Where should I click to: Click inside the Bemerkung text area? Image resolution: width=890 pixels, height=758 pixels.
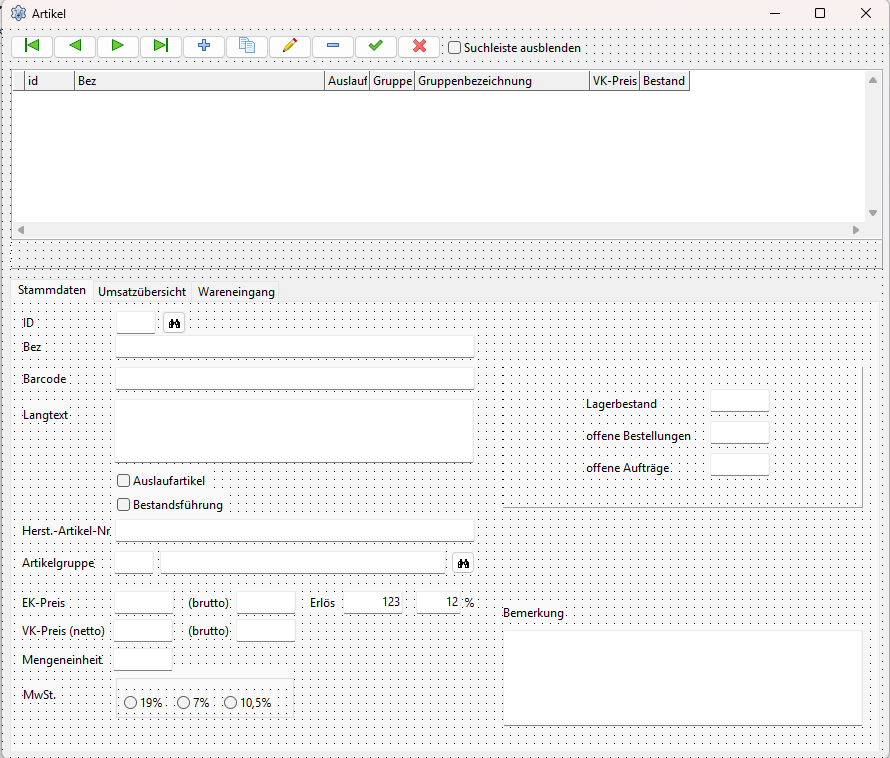[683, 678]
